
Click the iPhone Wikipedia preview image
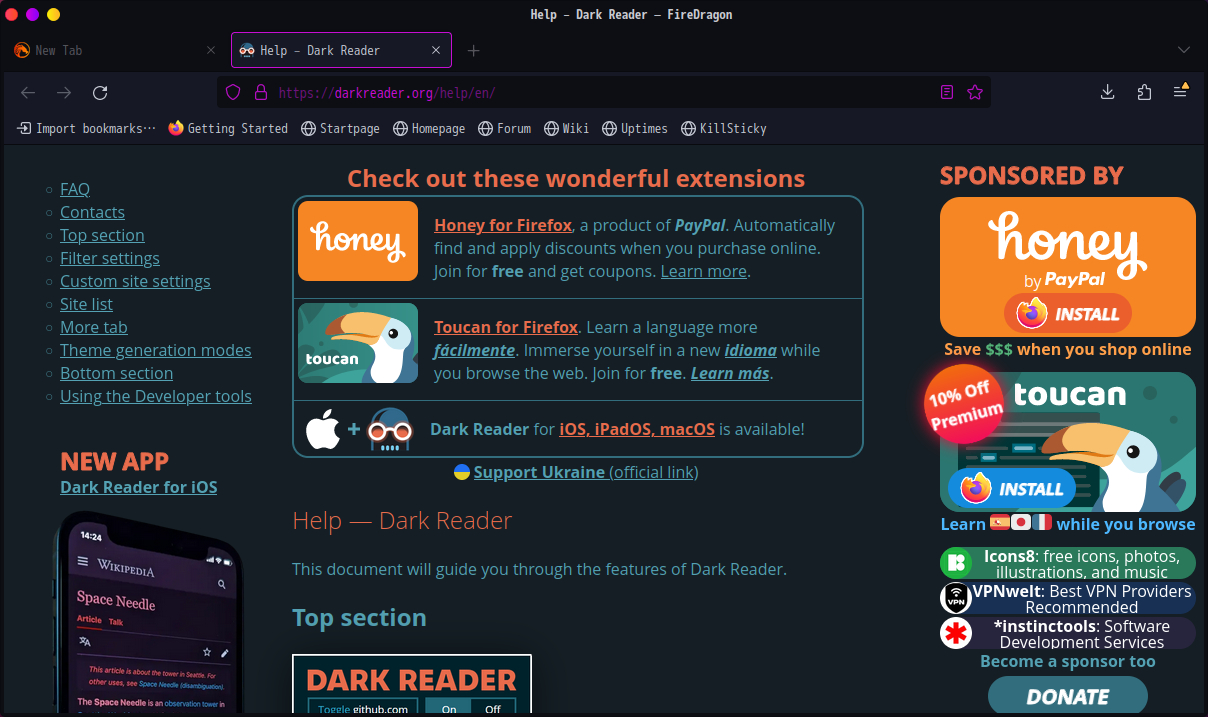point(147,612)
